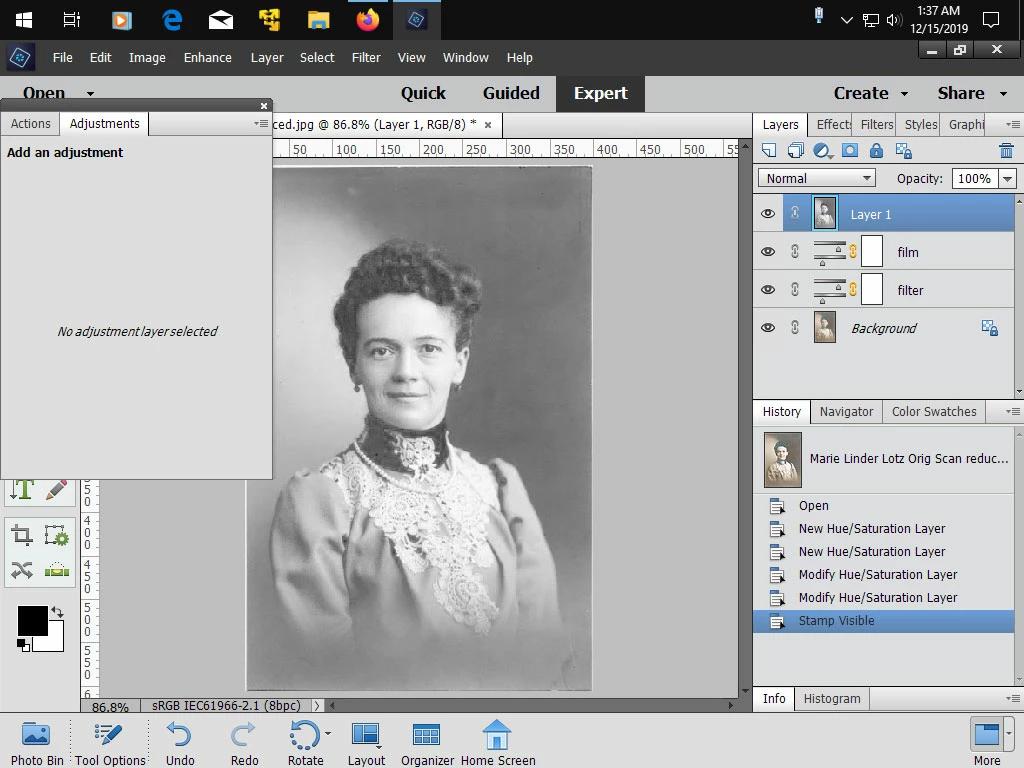Create a new group icon in Layers
The height and width of the screenshot is (768, 1024).
pos(795,151)
